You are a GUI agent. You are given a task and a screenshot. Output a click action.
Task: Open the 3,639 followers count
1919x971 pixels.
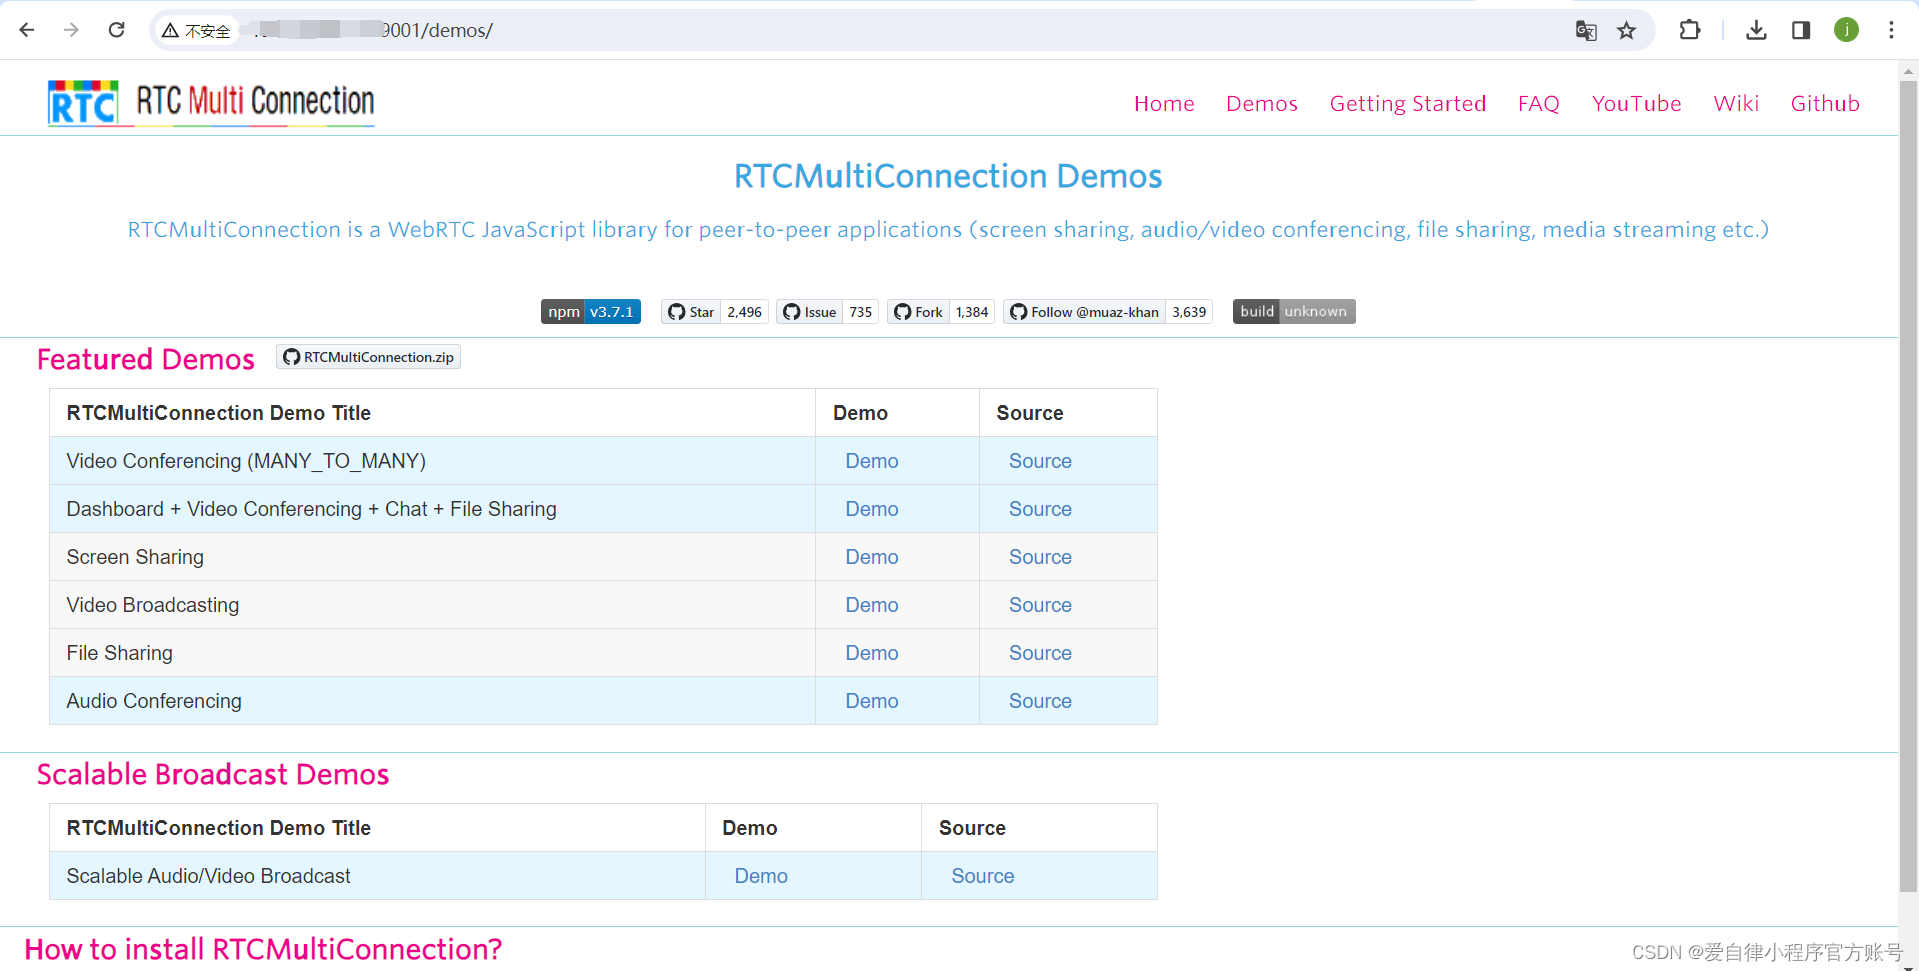pos(1189,312)
